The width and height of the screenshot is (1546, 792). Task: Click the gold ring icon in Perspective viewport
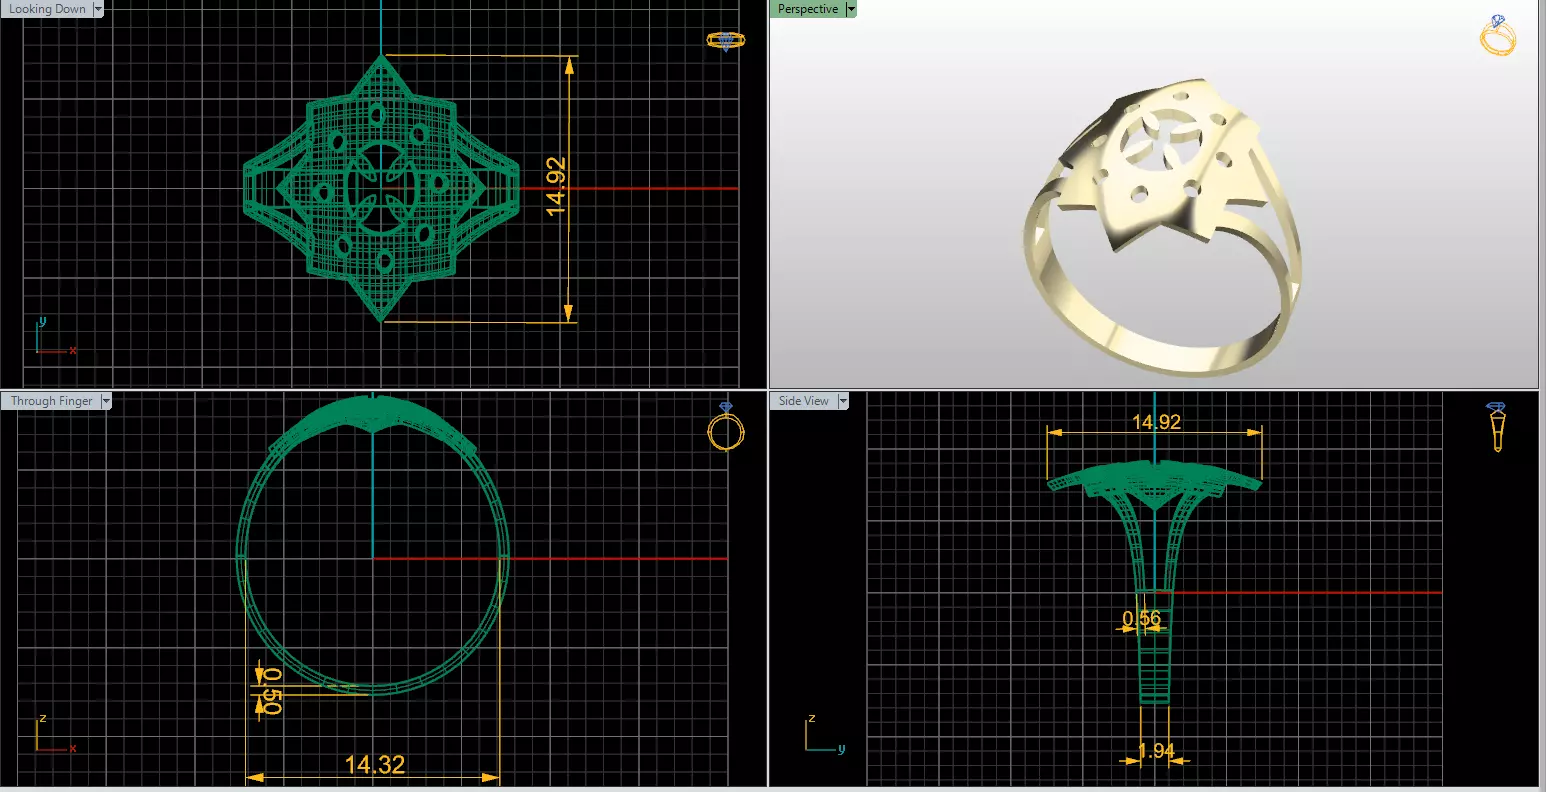(1498, 35)
